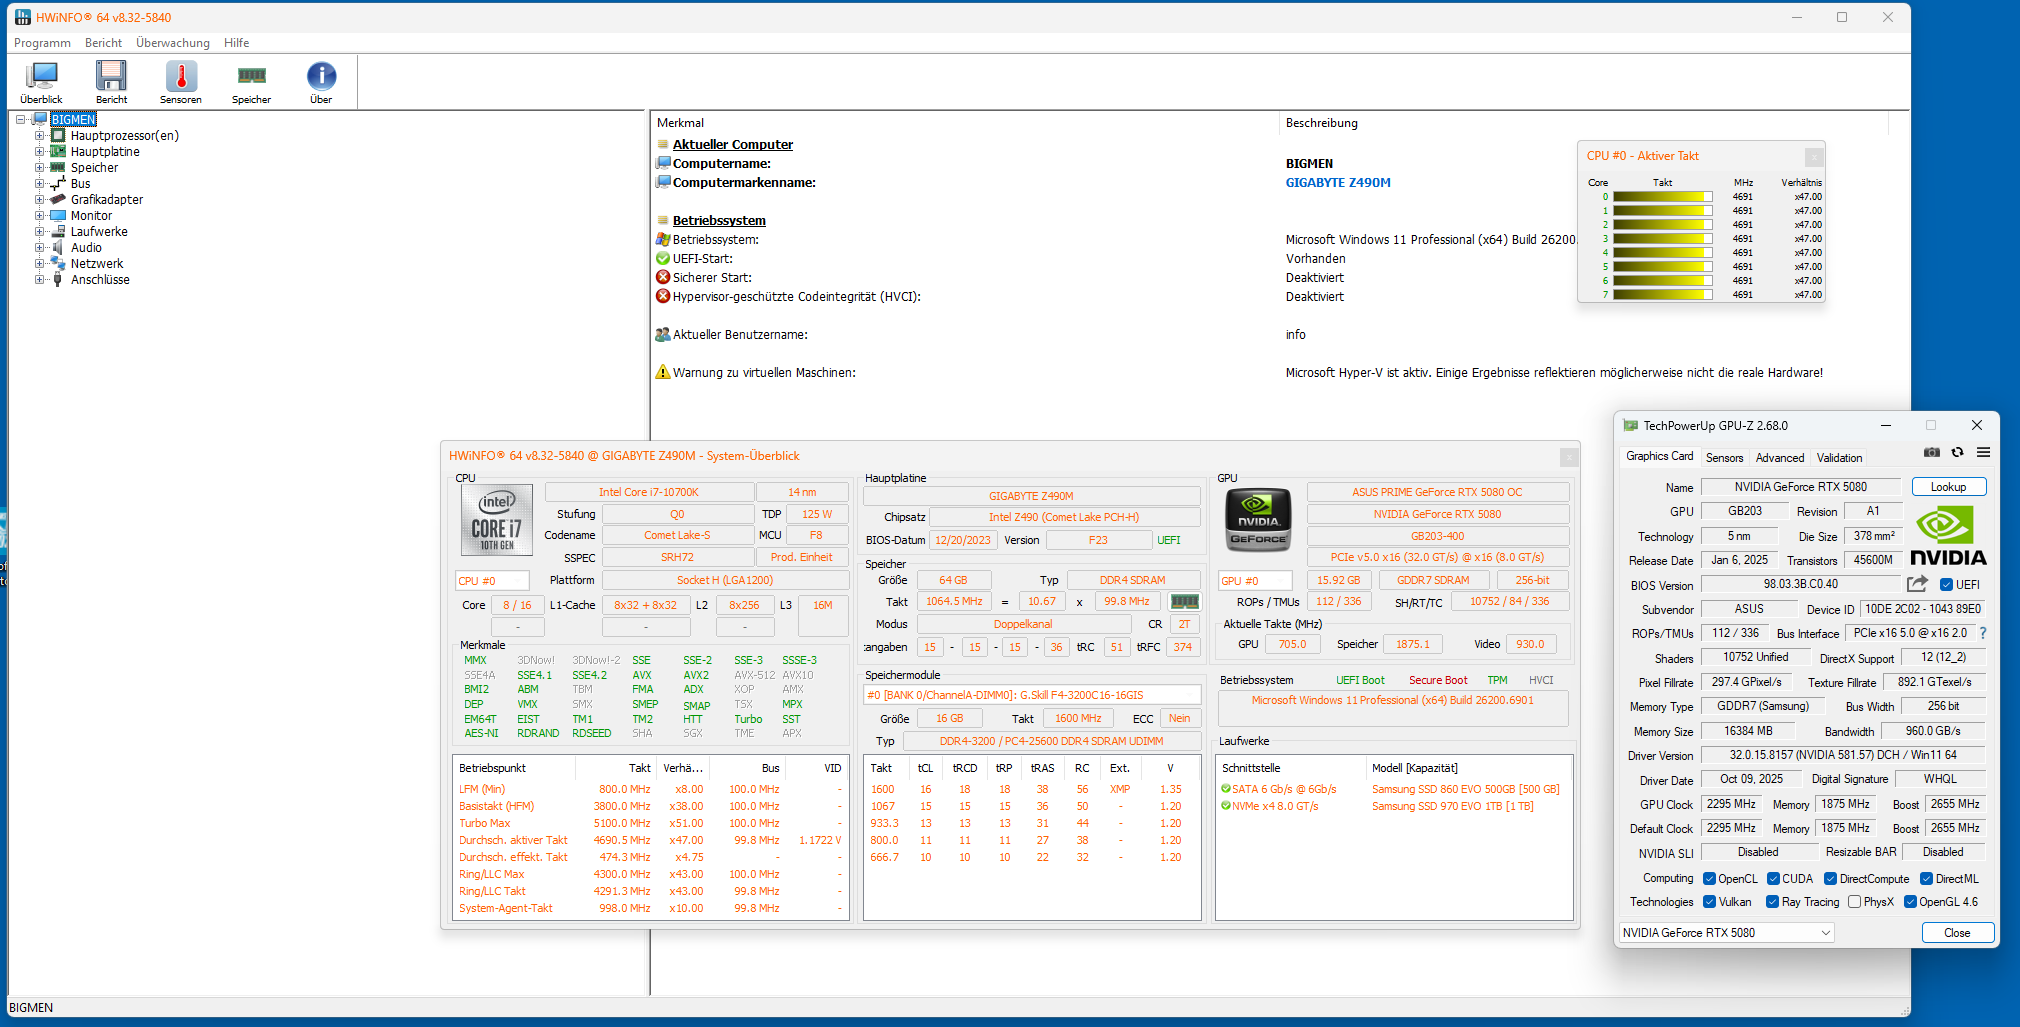Screen dimensions: 2020x1027
Task: Switch to the Advanced tab in GPU-Z
Action: point(1780,458)
